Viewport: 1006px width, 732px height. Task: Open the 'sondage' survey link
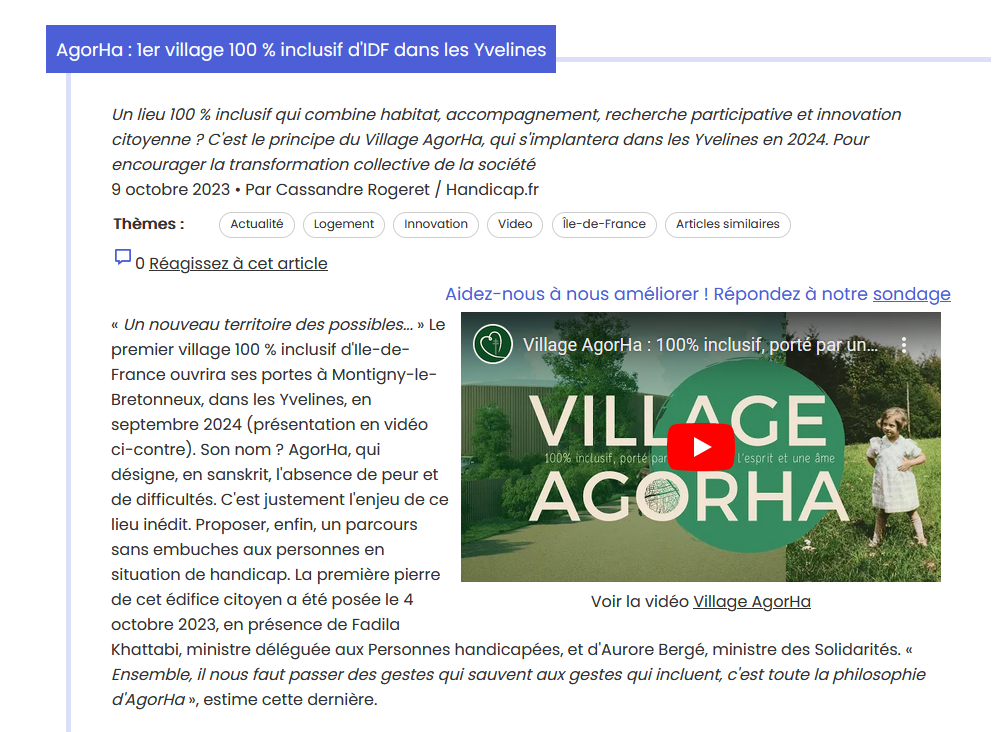coord(911,294)
